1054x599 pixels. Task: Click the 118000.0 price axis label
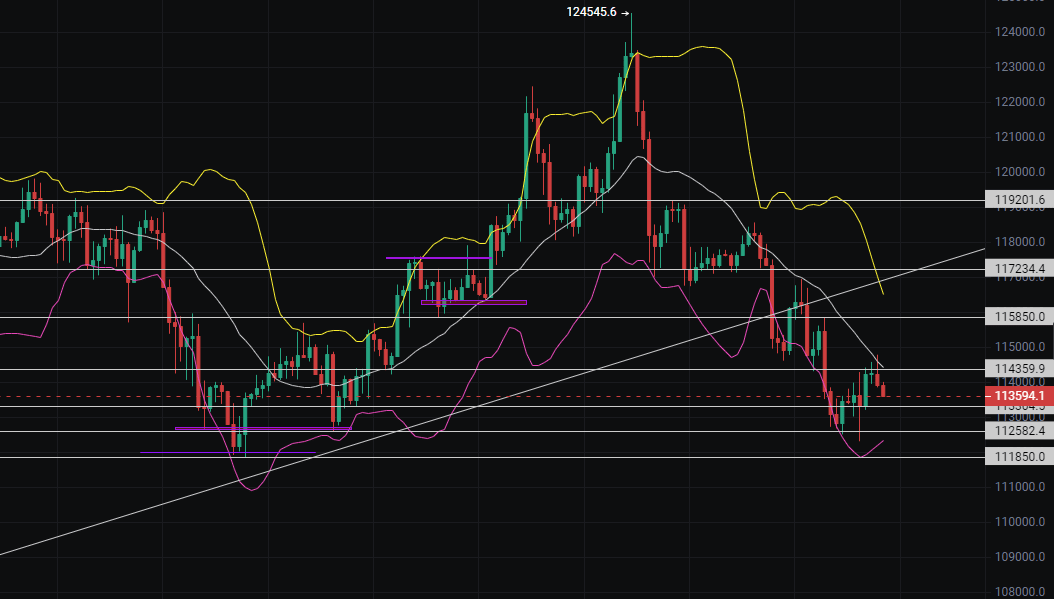tap(1020, 241)
